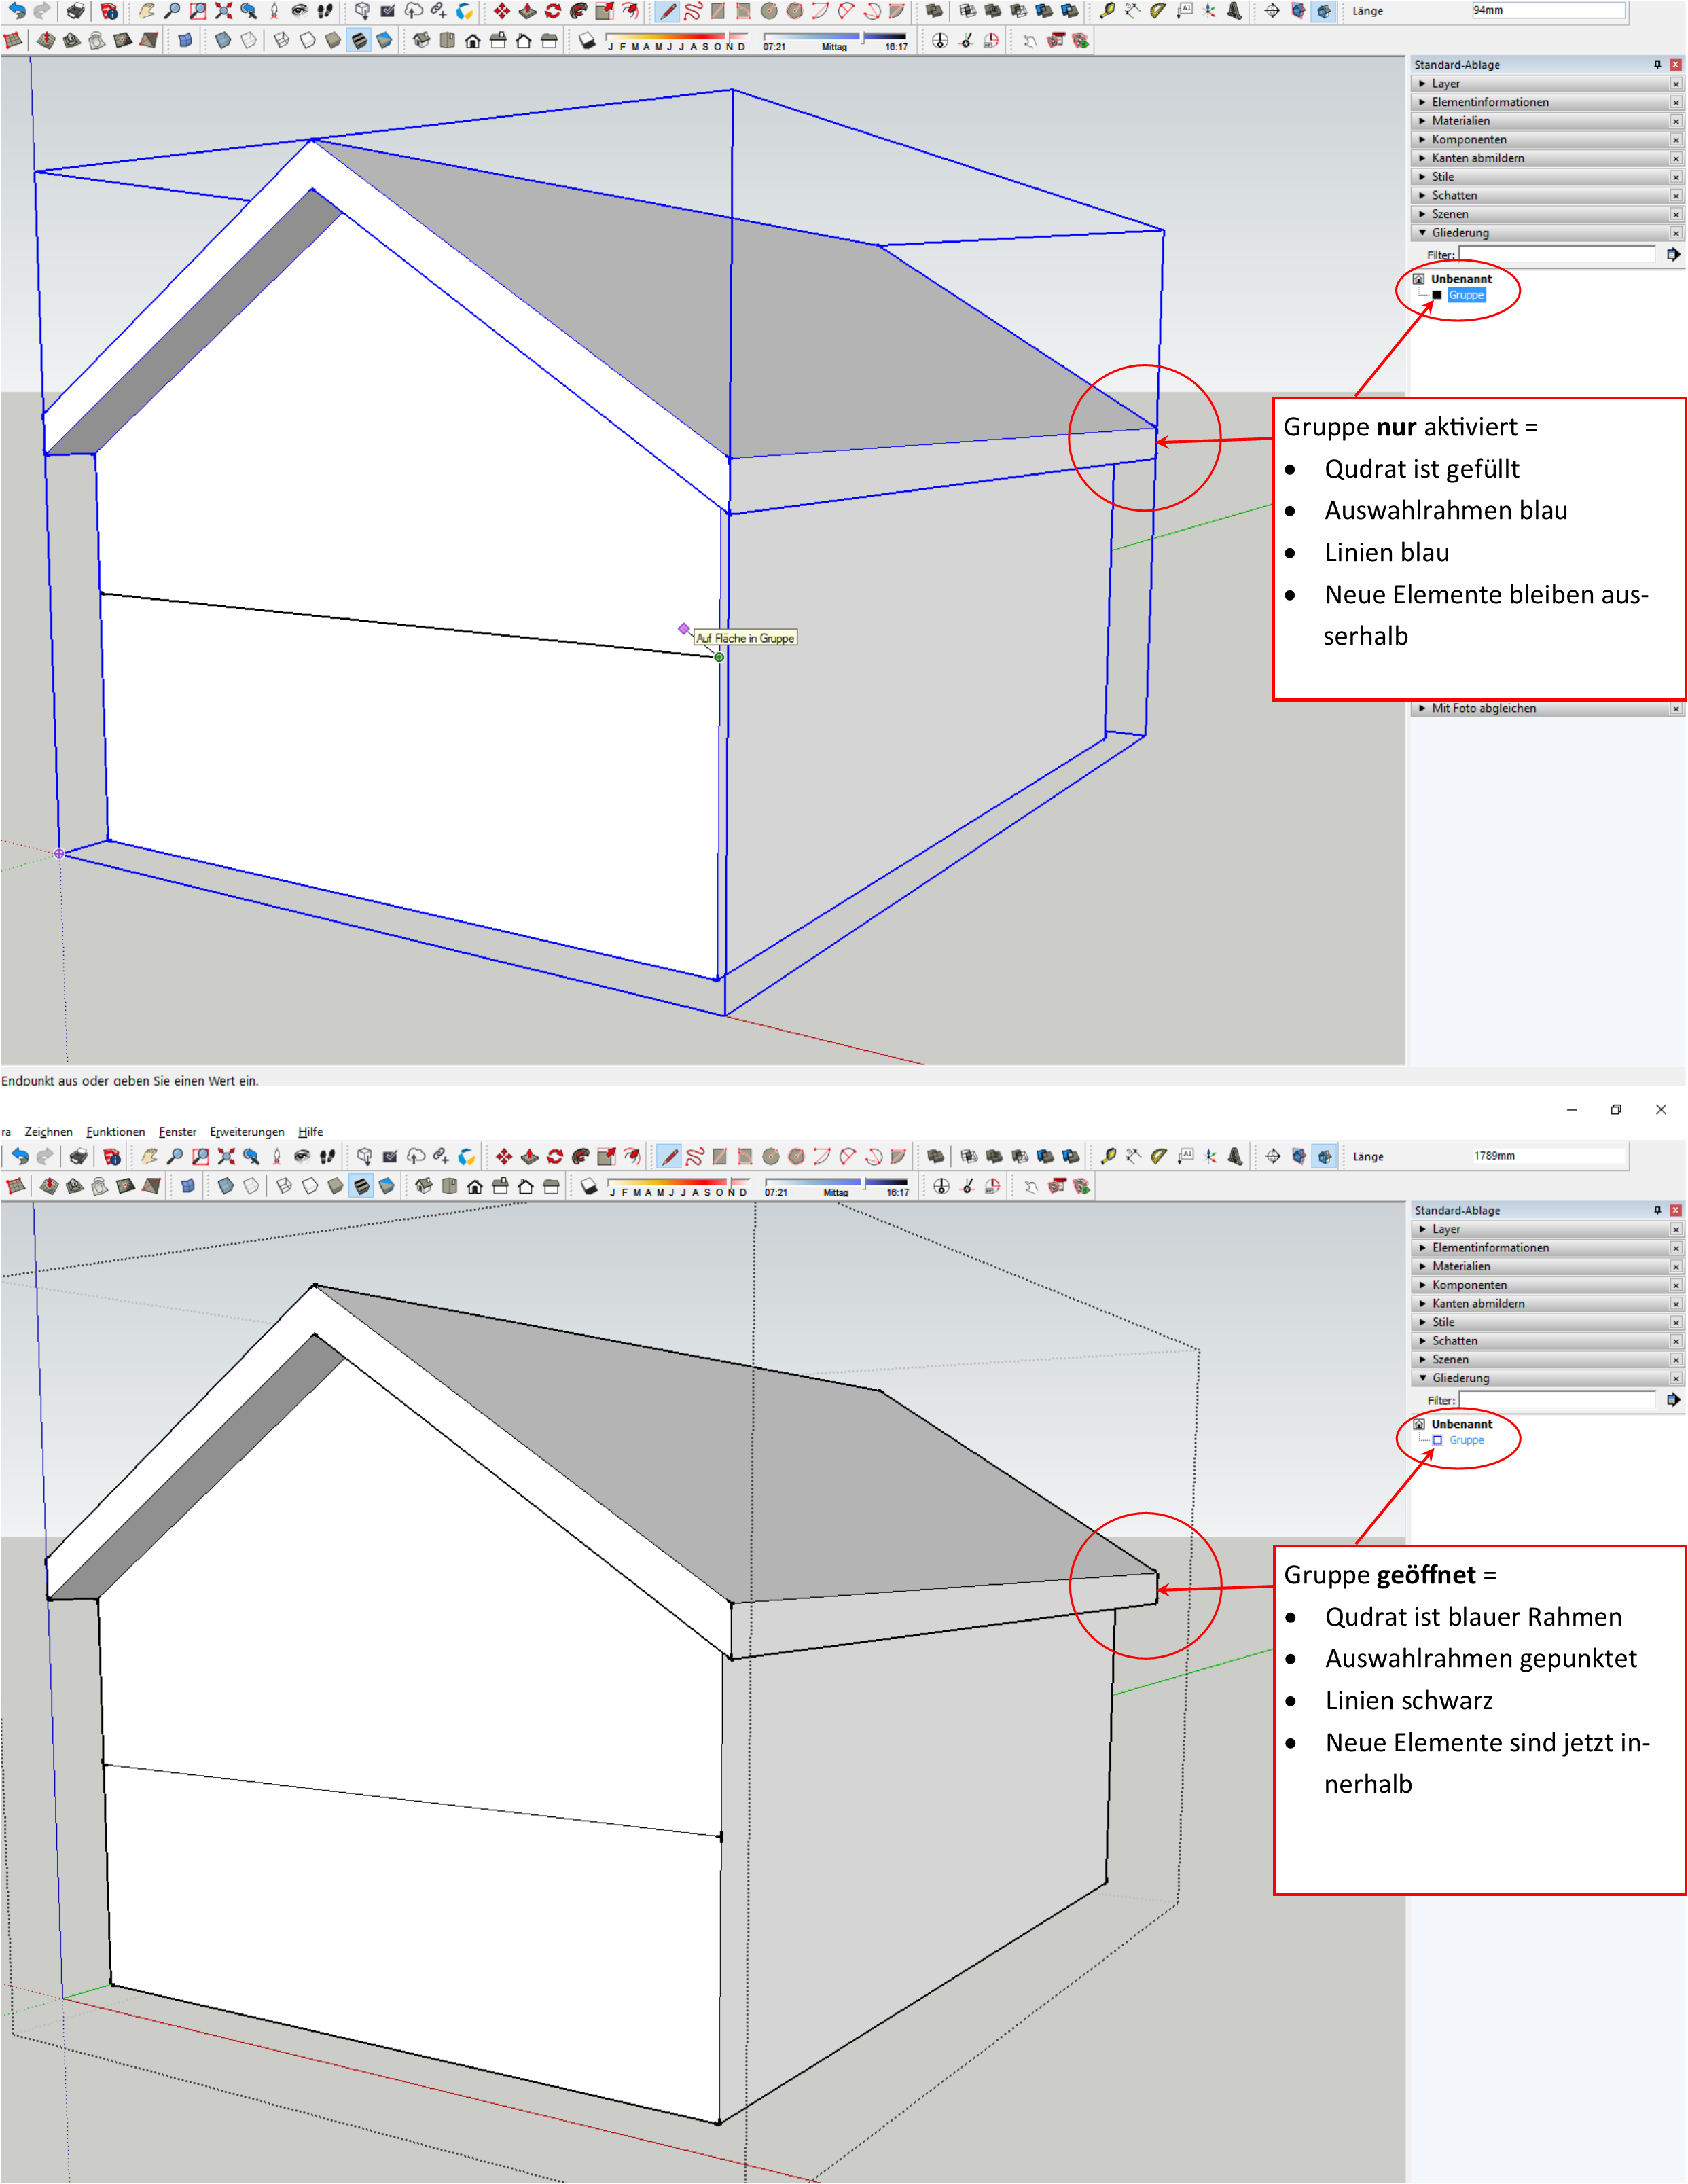The image size is (1688, 2184).
Task: Select the Push/Pull tool in lower toolbar
Action: click(529, 1157)
